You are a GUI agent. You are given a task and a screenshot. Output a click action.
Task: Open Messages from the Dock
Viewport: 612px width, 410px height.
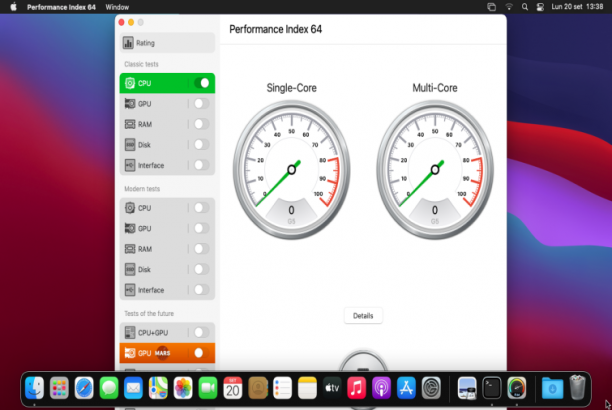pos(109,388)
